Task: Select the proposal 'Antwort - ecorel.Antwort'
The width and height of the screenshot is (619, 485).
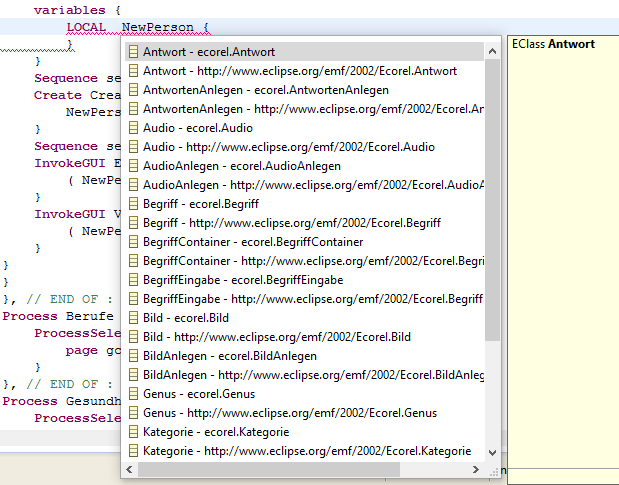Action: click(x=304, y=52)
